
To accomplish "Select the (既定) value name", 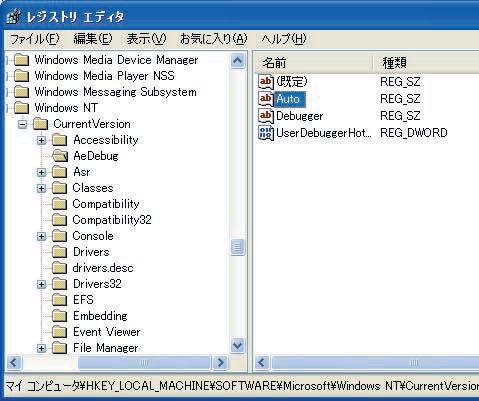I will click(292, 82).
